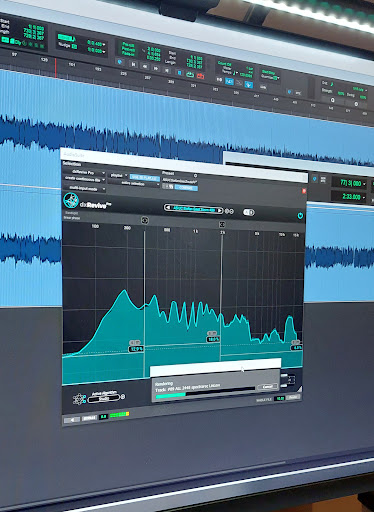Click the transport Stop button
The height and width of the screenshot is (512, 374).
tap(179, 73)
